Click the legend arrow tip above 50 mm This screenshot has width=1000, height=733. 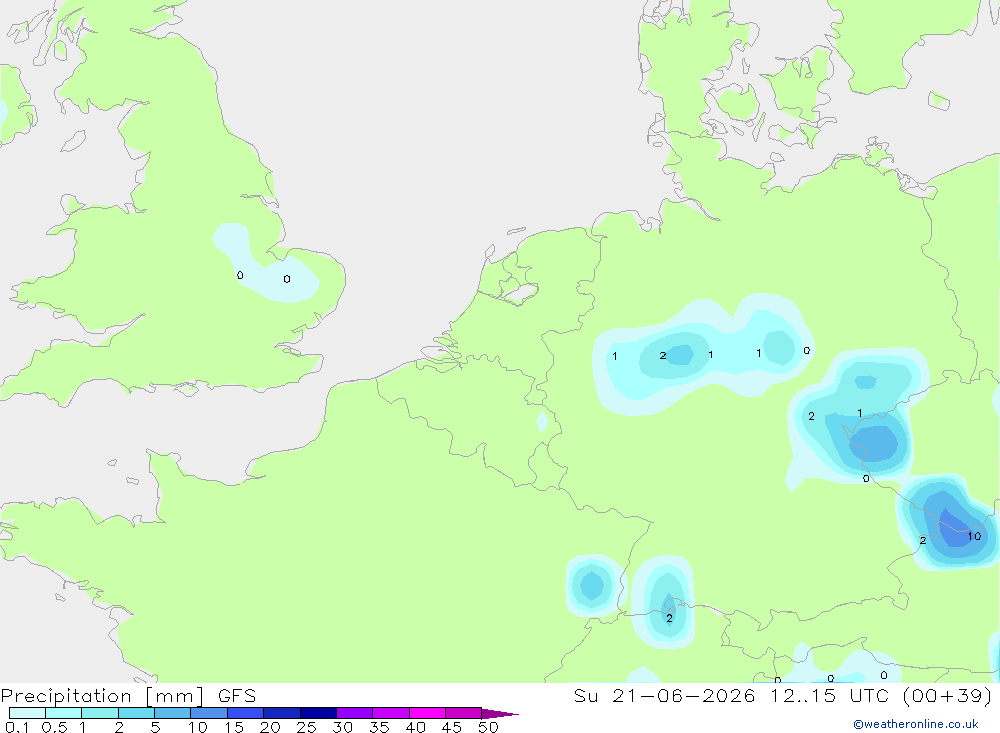coord(500,713)
